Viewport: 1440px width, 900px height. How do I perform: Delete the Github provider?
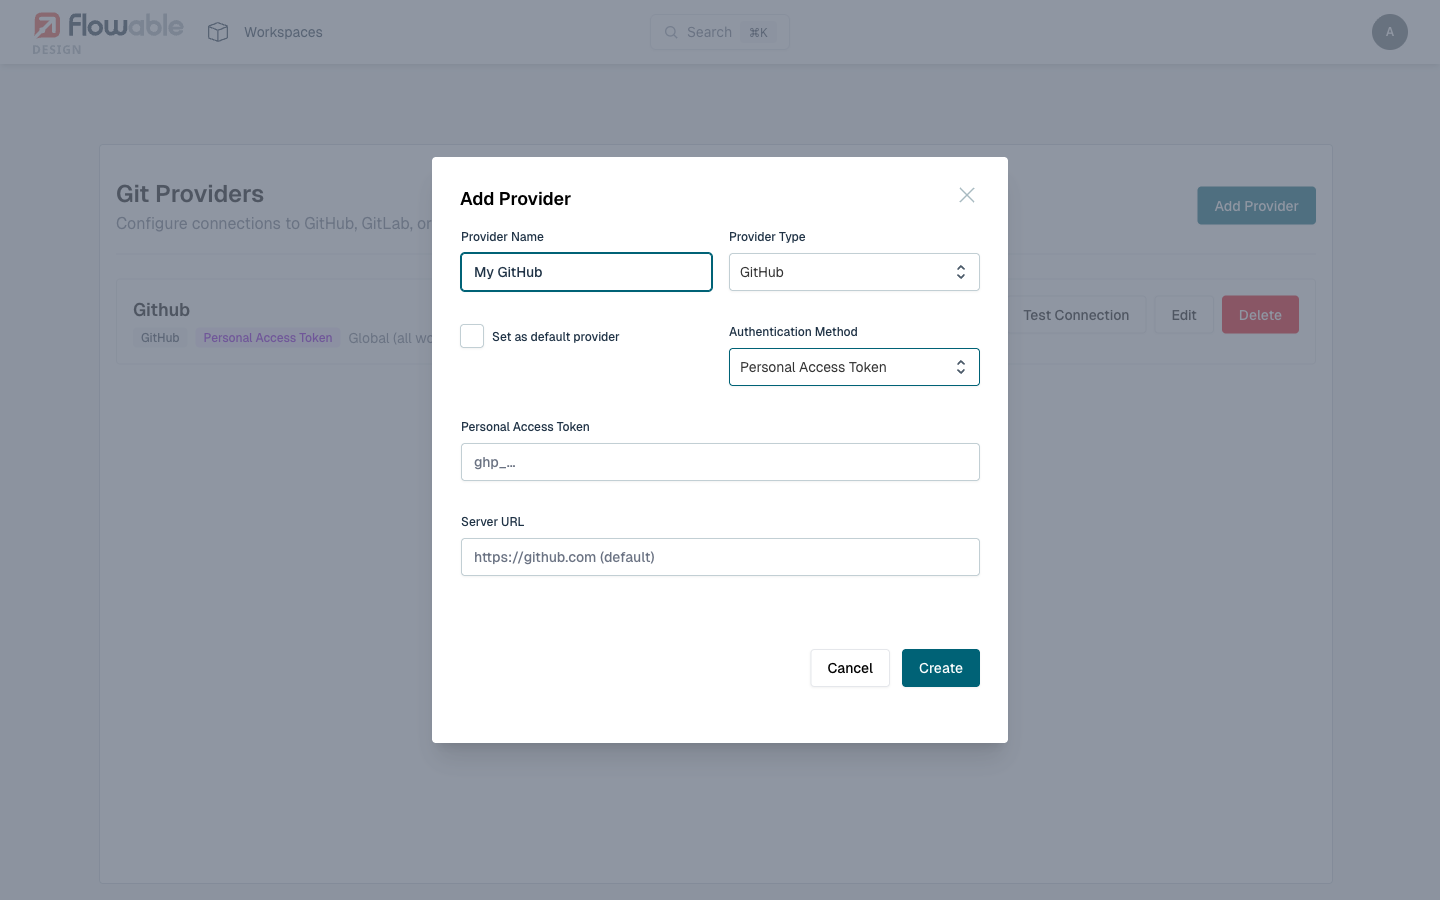(x=1260, y=315)
